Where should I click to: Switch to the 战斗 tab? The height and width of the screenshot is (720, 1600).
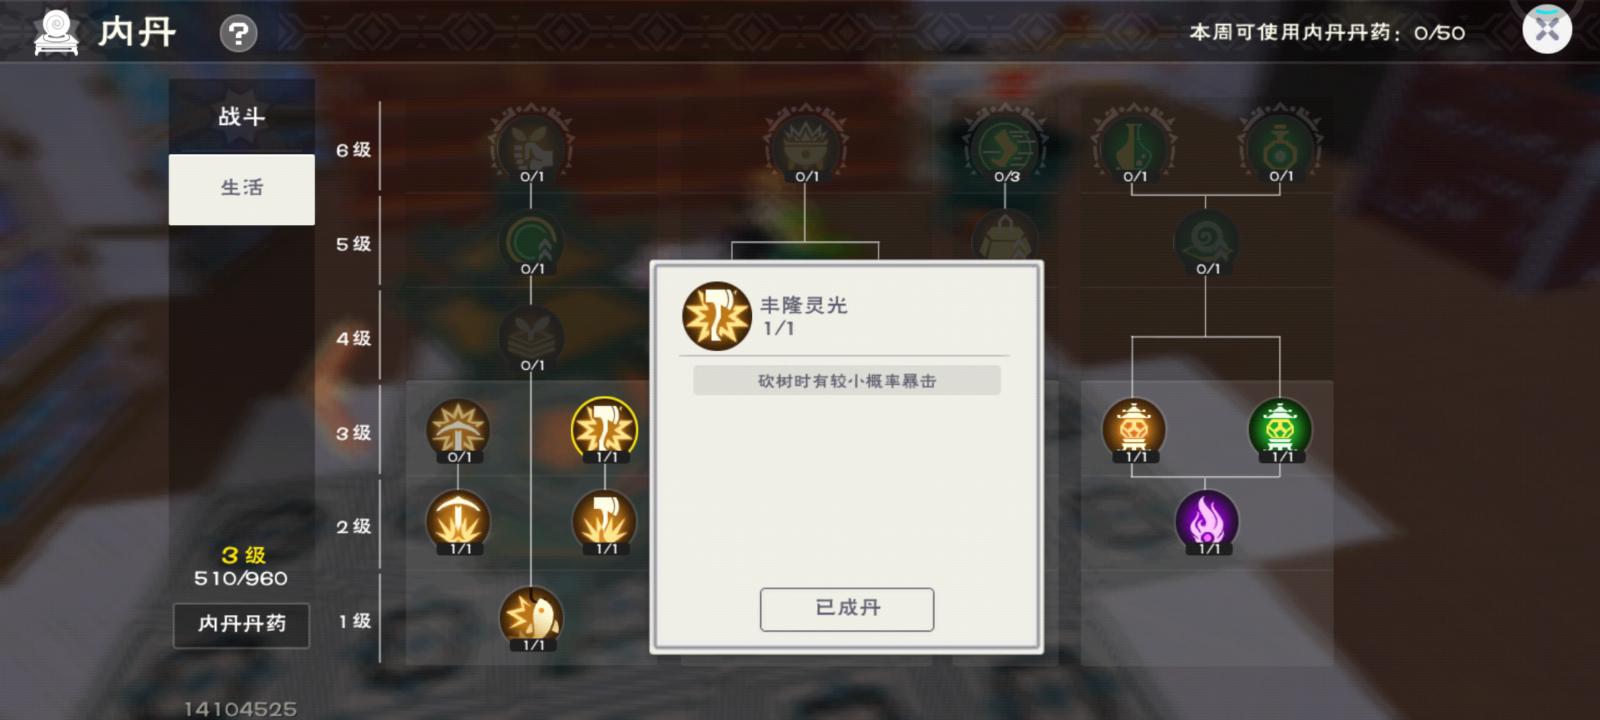241,116
